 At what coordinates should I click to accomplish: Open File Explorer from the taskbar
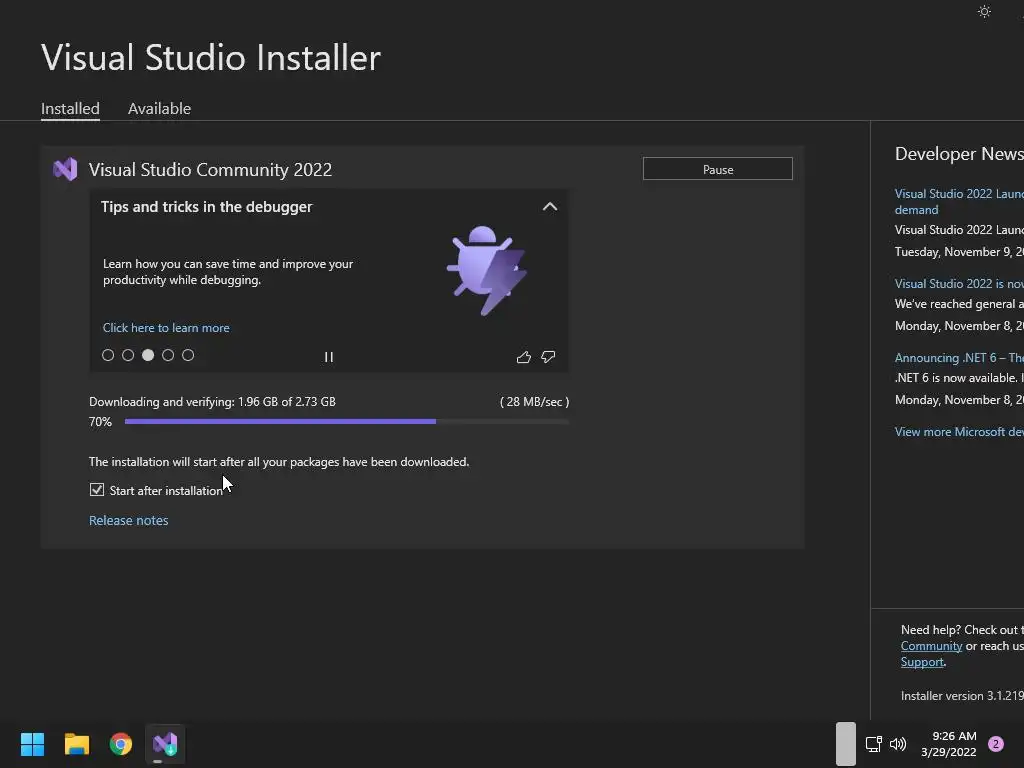[x=76, y=744]
